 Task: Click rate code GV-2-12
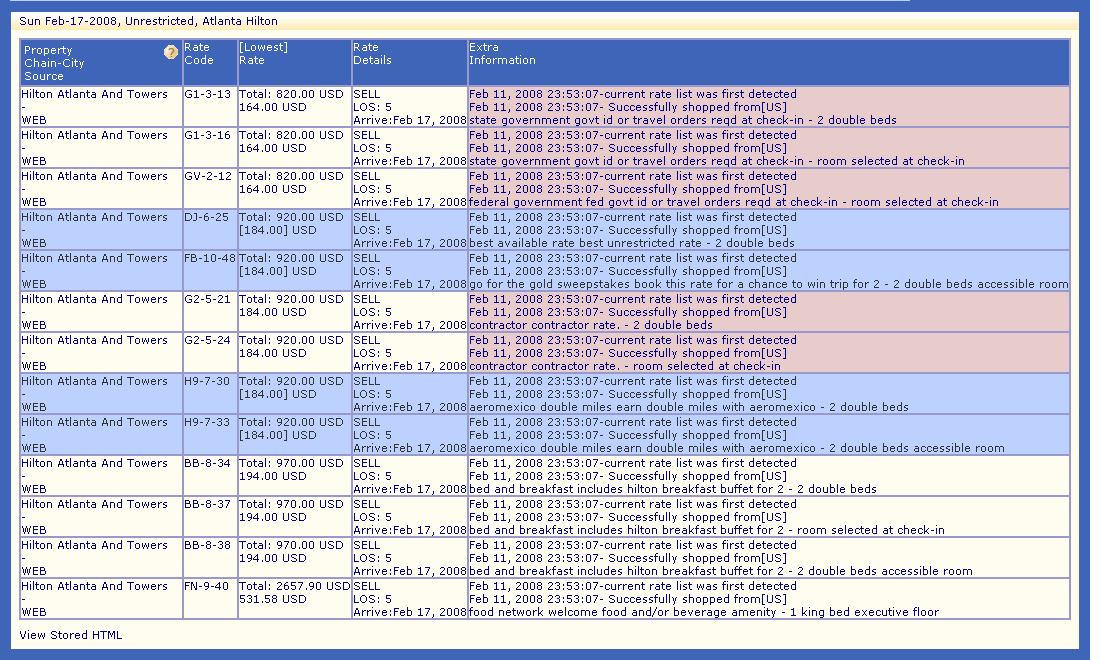208,176
